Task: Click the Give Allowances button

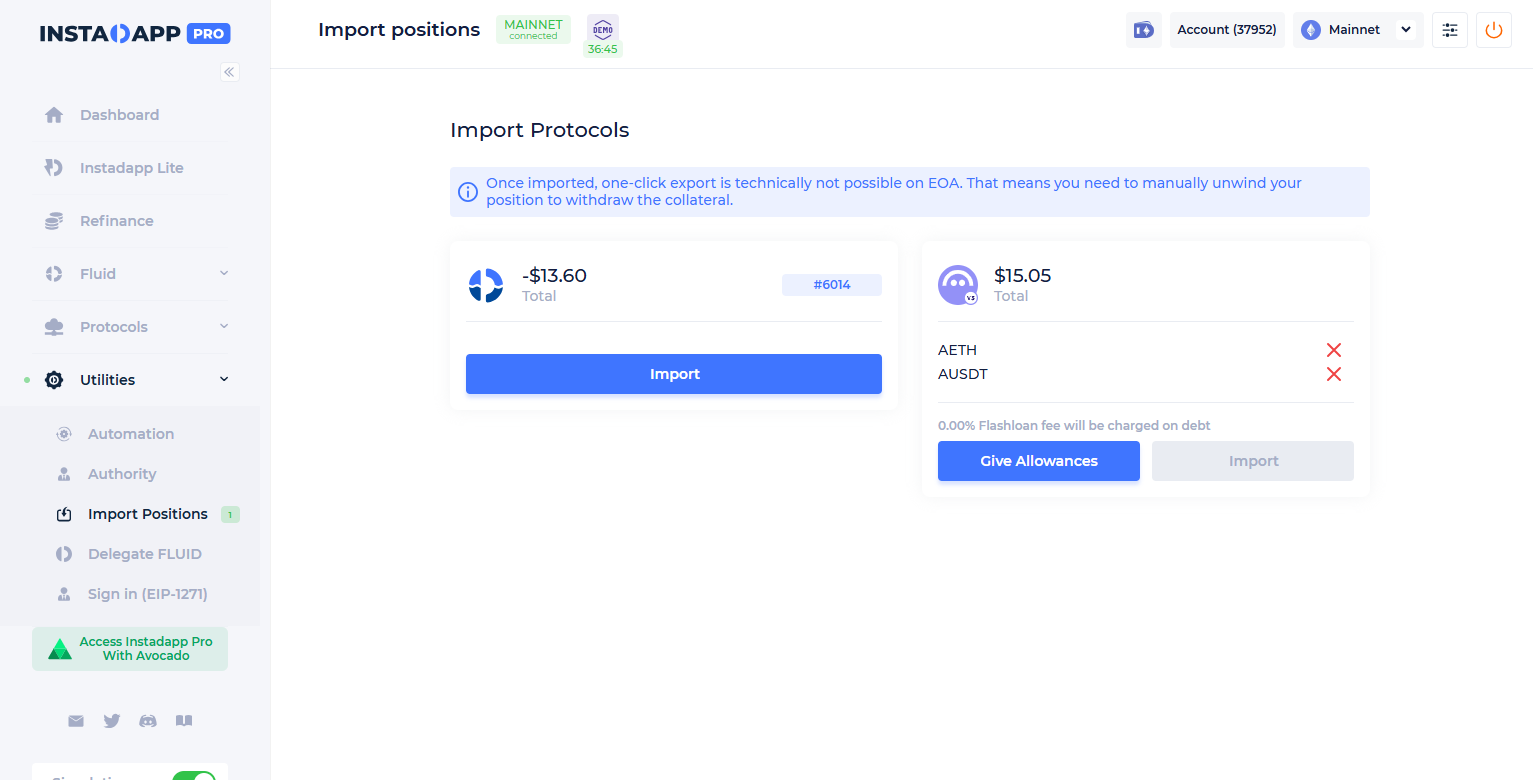Action: [1038, 461]
